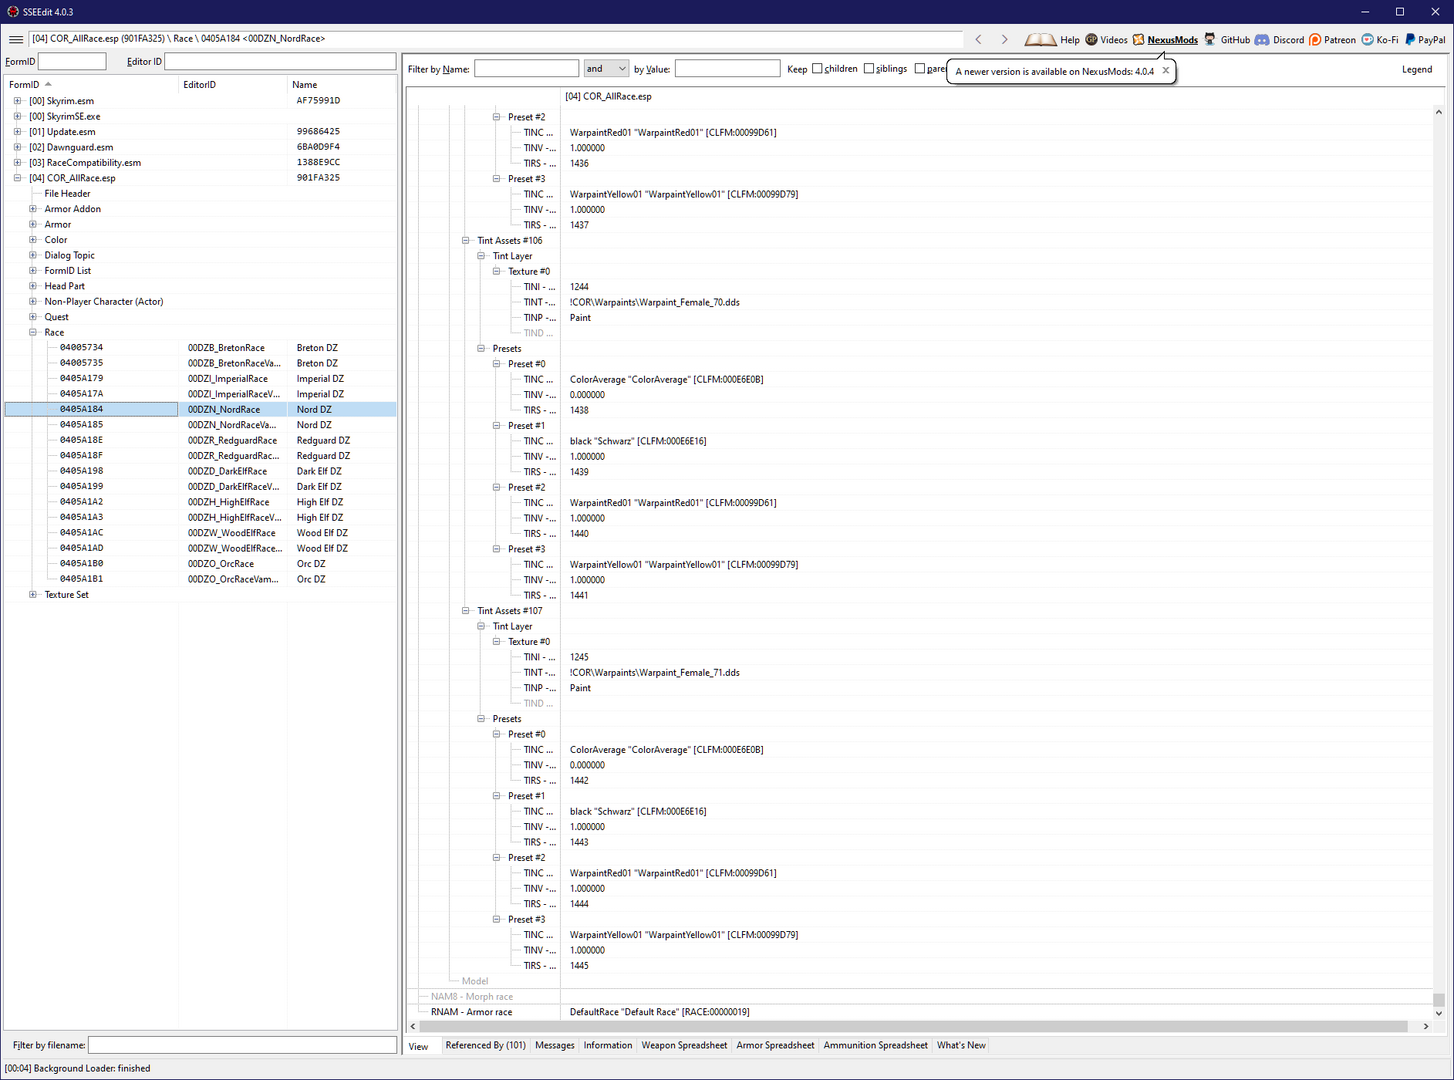Sort by EditorID column header
The width and height of the screenshot is (1454, 1080).
[x=233, y=85]
